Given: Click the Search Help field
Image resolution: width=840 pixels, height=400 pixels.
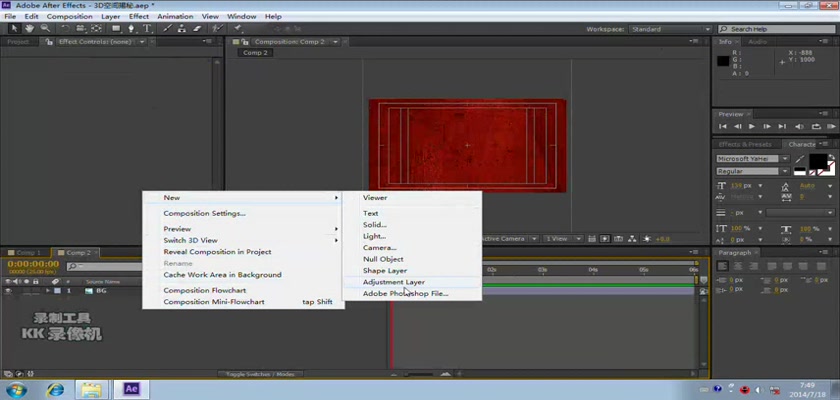Looking at the screenshot, I should 776,29.
